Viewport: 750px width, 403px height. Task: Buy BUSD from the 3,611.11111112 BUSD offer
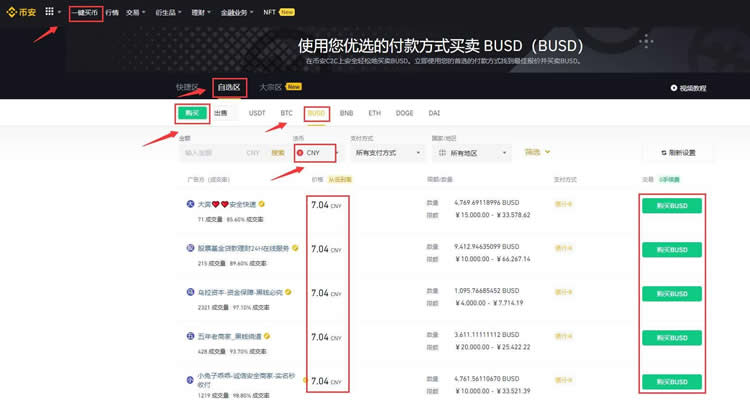coord(672,338)
